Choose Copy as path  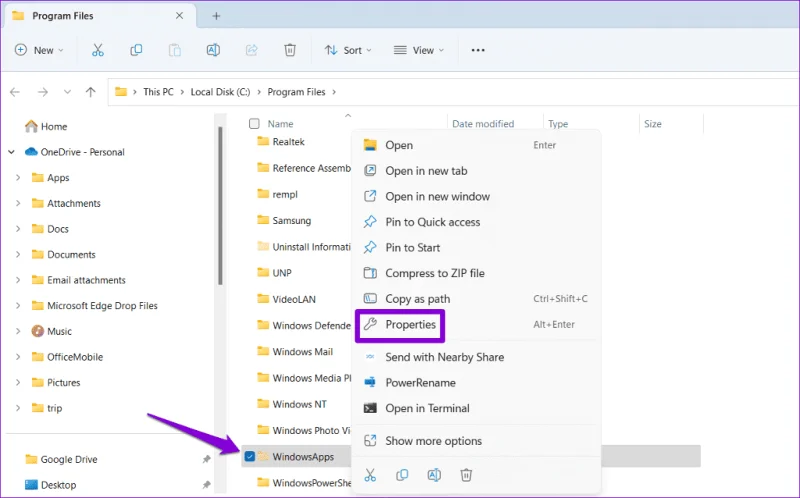coord(476,298)
